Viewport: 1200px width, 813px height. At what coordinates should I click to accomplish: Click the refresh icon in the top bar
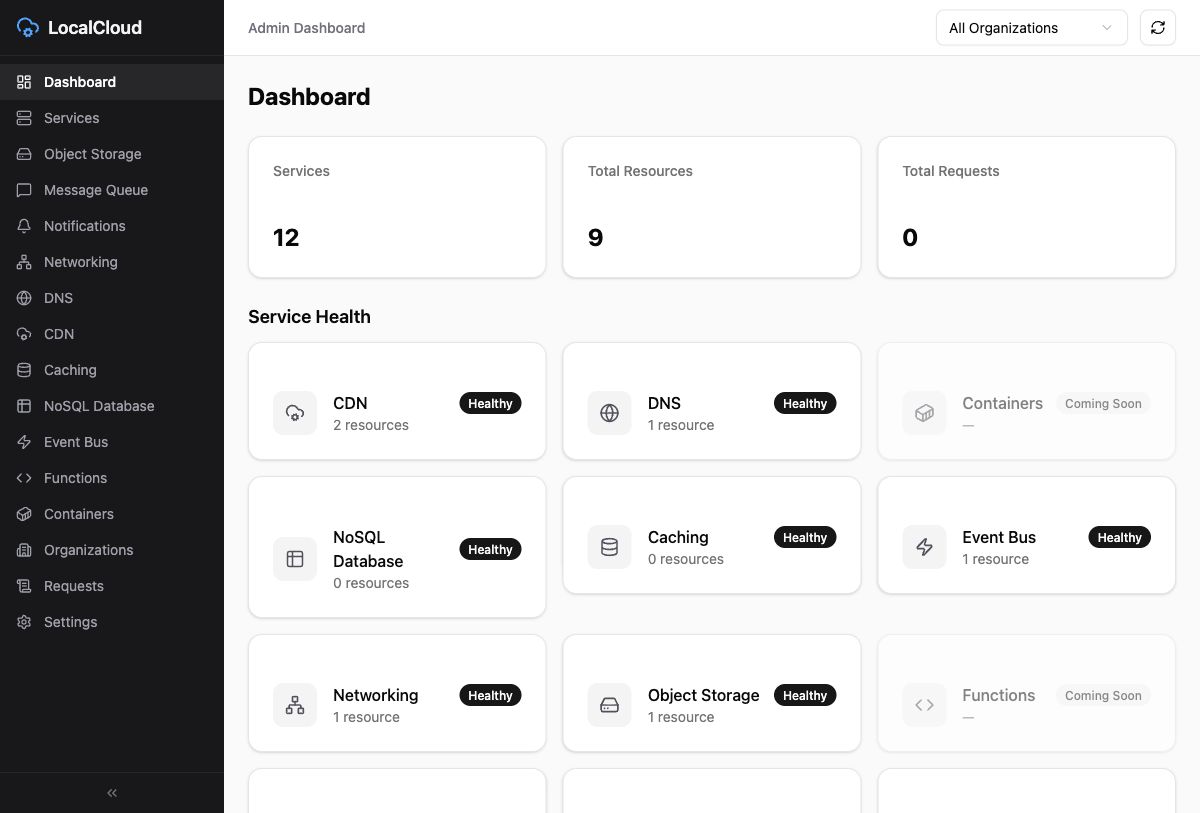pyautogui.click(x=1157, y=28)
